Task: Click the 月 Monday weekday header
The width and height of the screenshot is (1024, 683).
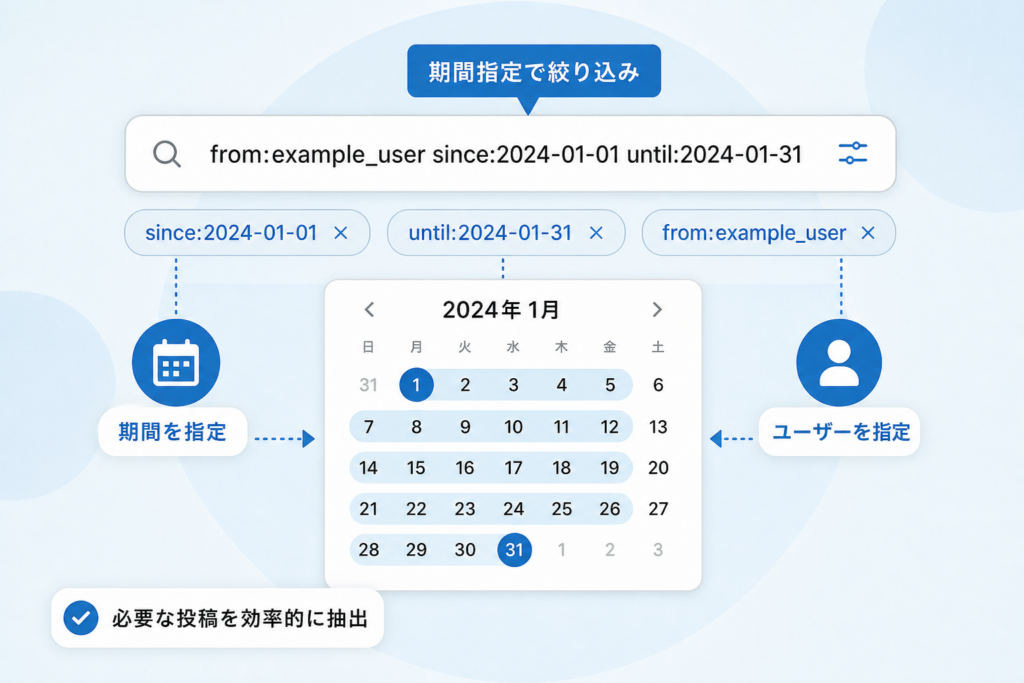Action: pos(417,347)
